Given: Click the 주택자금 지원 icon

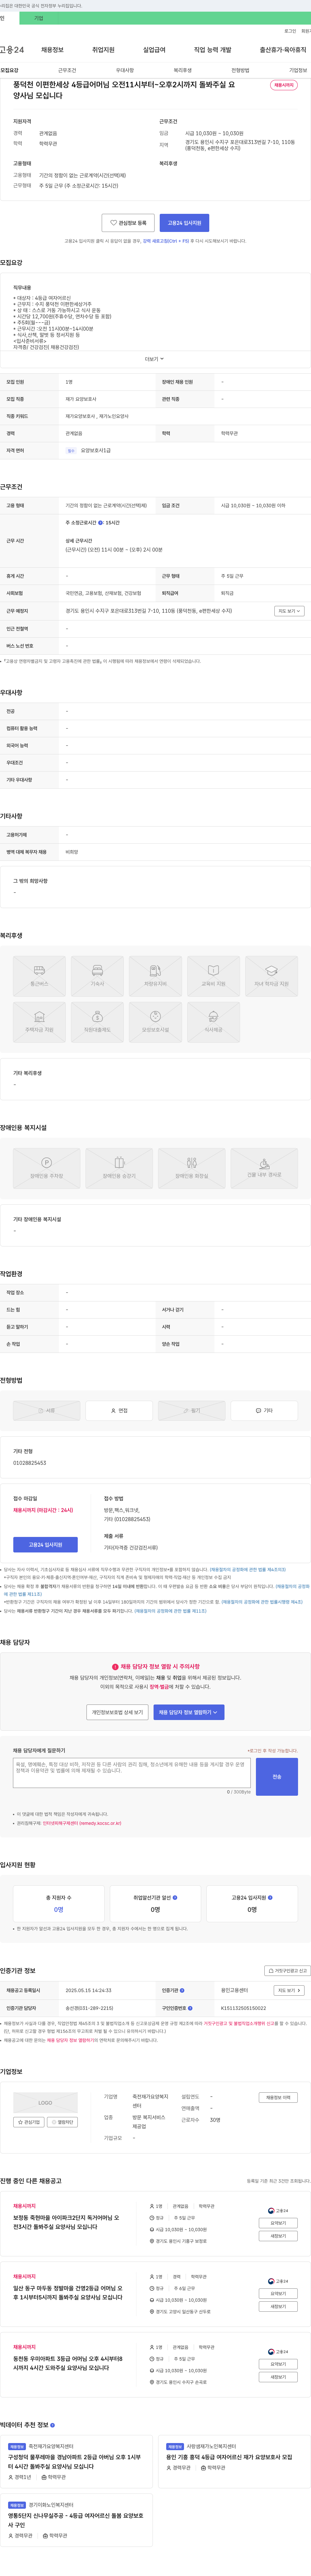Looking at the screenshot, I should (x=39, y=1022).
